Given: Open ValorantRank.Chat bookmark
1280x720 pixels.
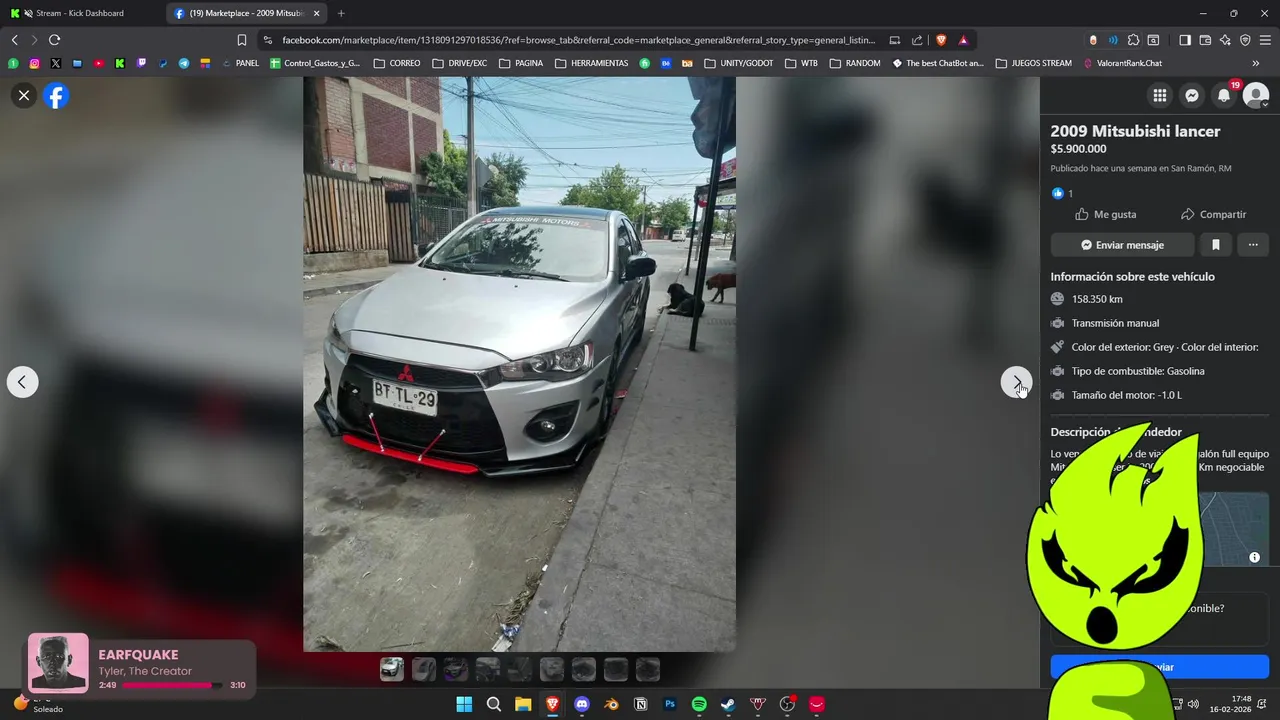Looking at the screenshot, I should point(1122,63).
